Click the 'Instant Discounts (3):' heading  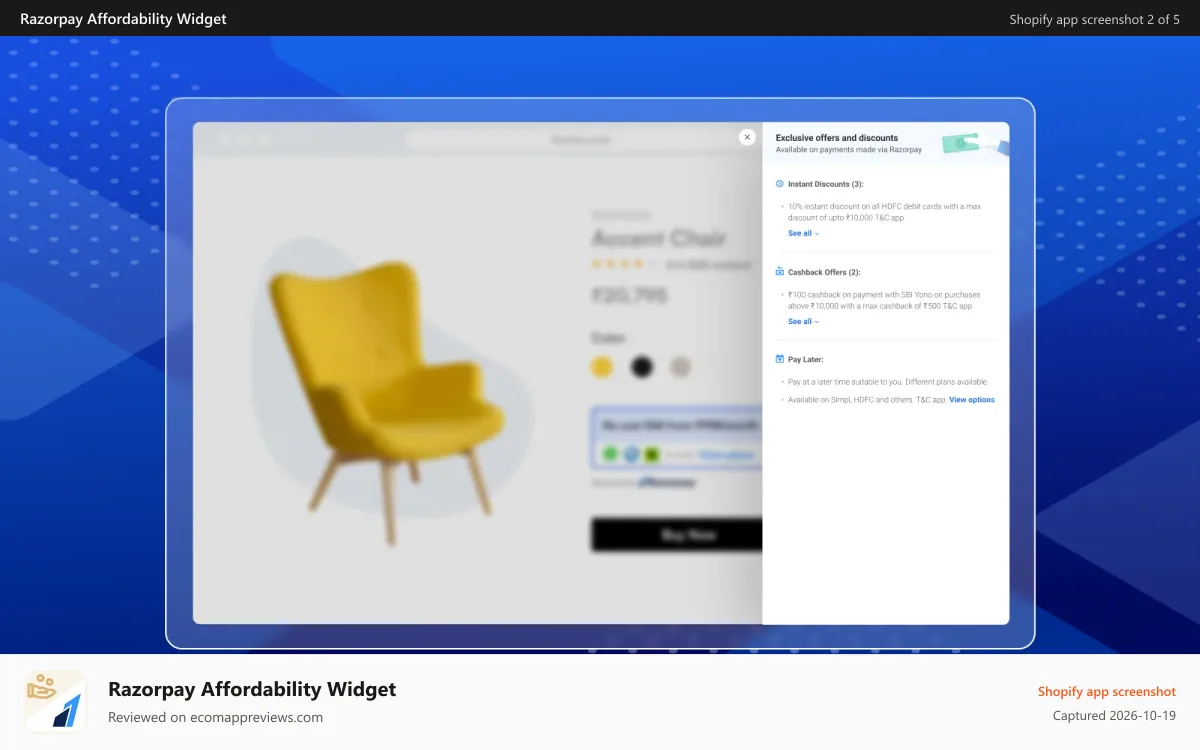[825, 184]
